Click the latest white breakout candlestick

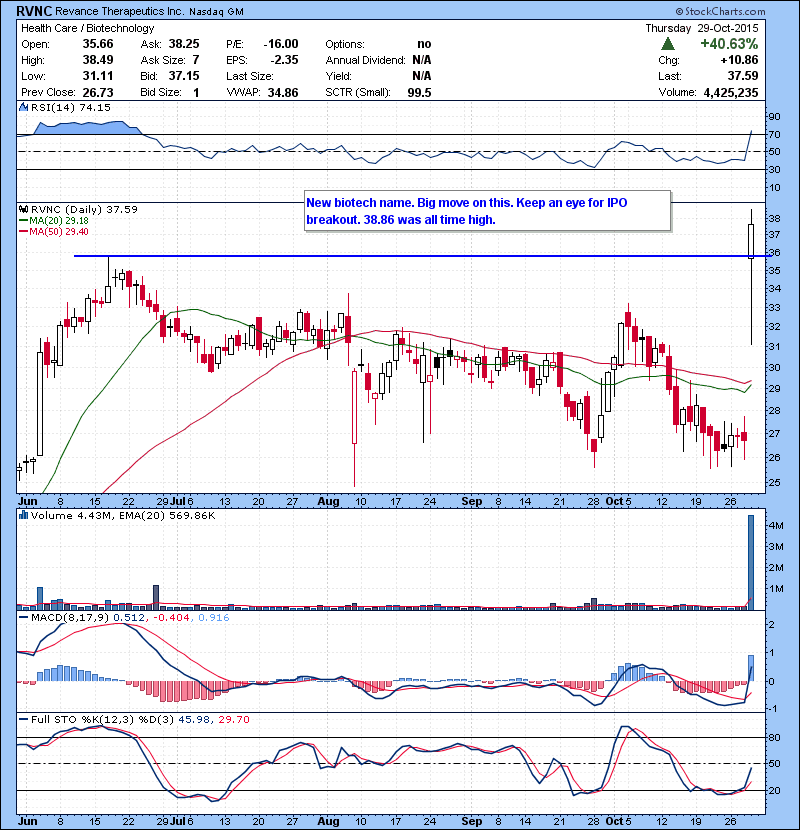pos(751,241)
